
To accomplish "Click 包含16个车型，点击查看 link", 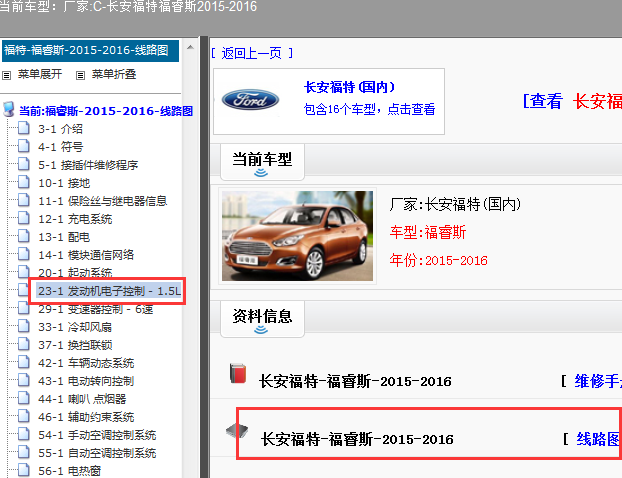I will tap(369, 109).
